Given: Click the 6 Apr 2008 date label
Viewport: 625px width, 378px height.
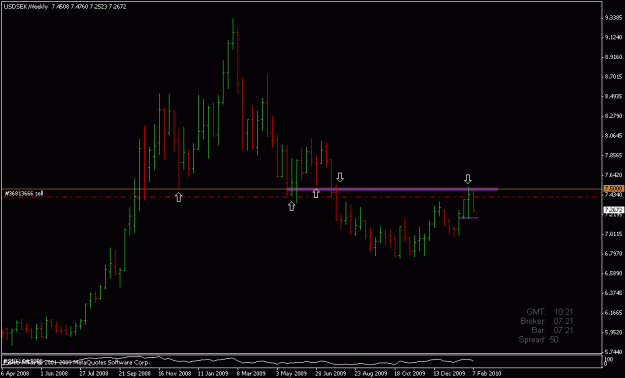Looking at the screenshot, I should (15, 374).
